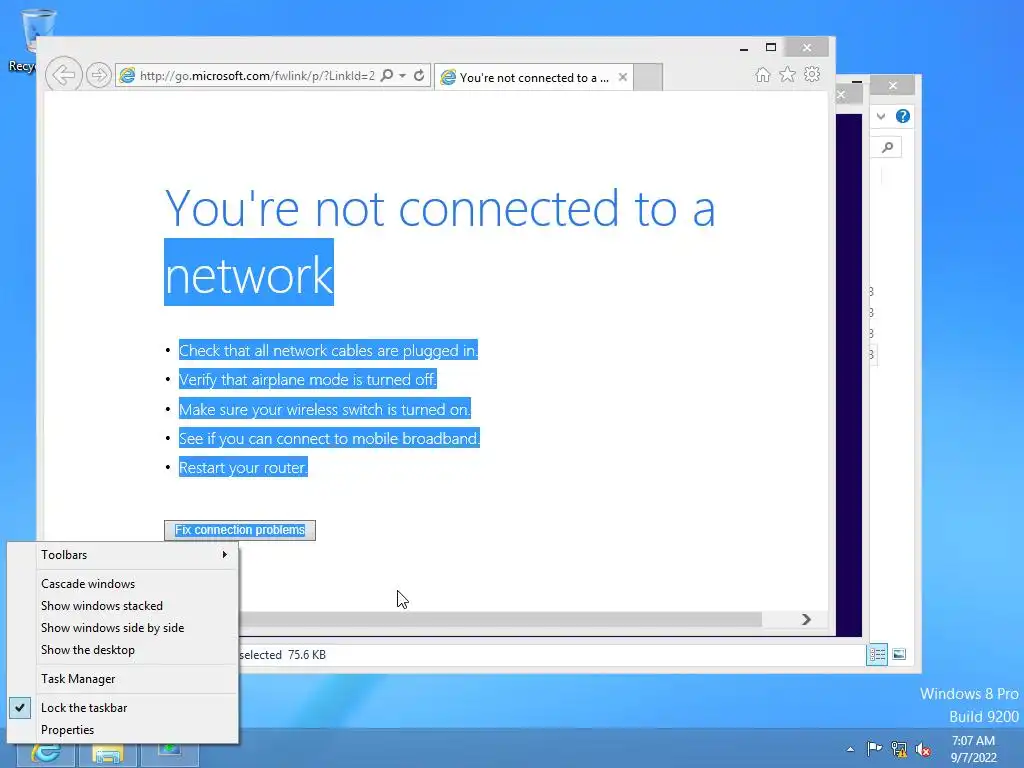This screenshot has height=768, width=1024.
Task: Maximize the Internet Explorer window
Action: 771,48
